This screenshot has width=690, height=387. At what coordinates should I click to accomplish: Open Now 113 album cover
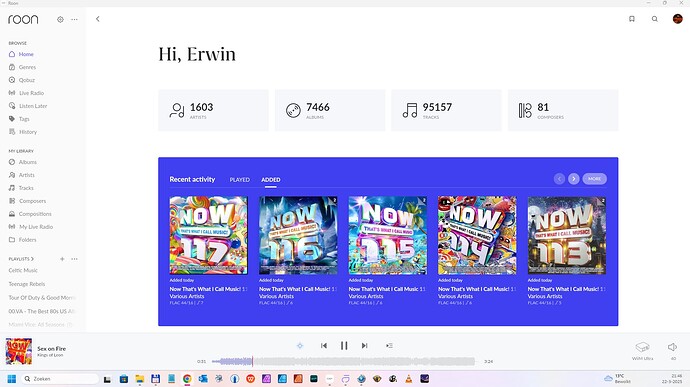tap(567, 235)
